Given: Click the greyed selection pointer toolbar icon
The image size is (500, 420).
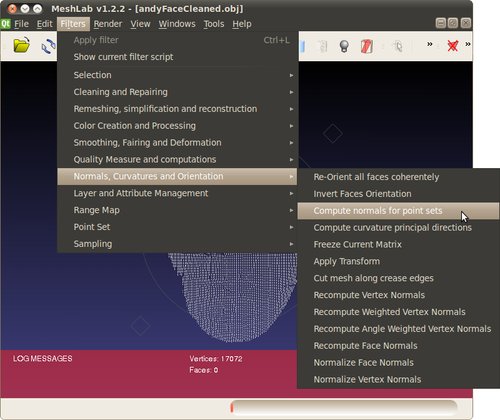Looking at the screenshot, I should (398, 46).
